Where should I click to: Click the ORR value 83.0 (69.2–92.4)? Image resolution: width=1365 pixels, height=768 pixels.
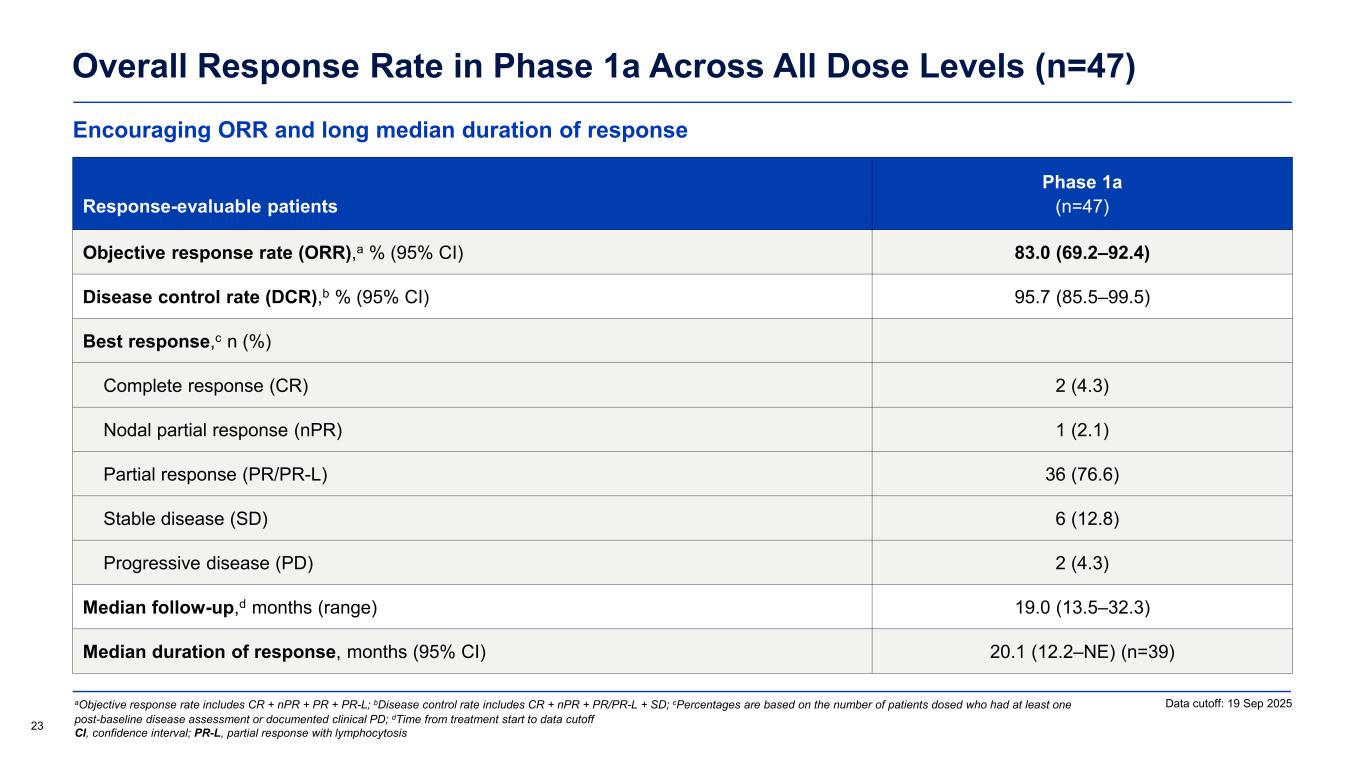[x=1082, y=253]
